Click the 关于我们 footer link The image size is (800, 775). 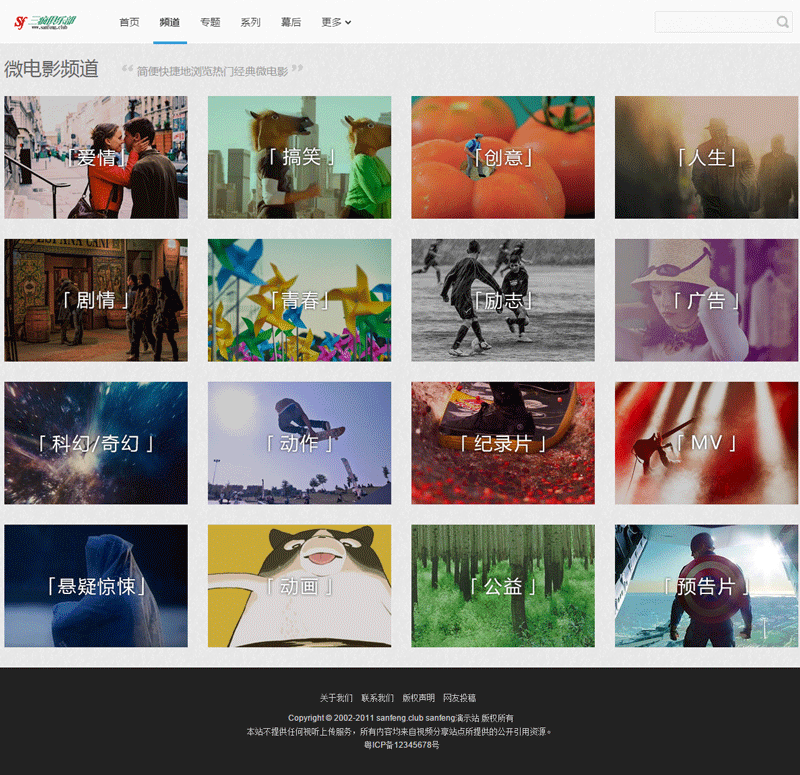coord(336,698)
